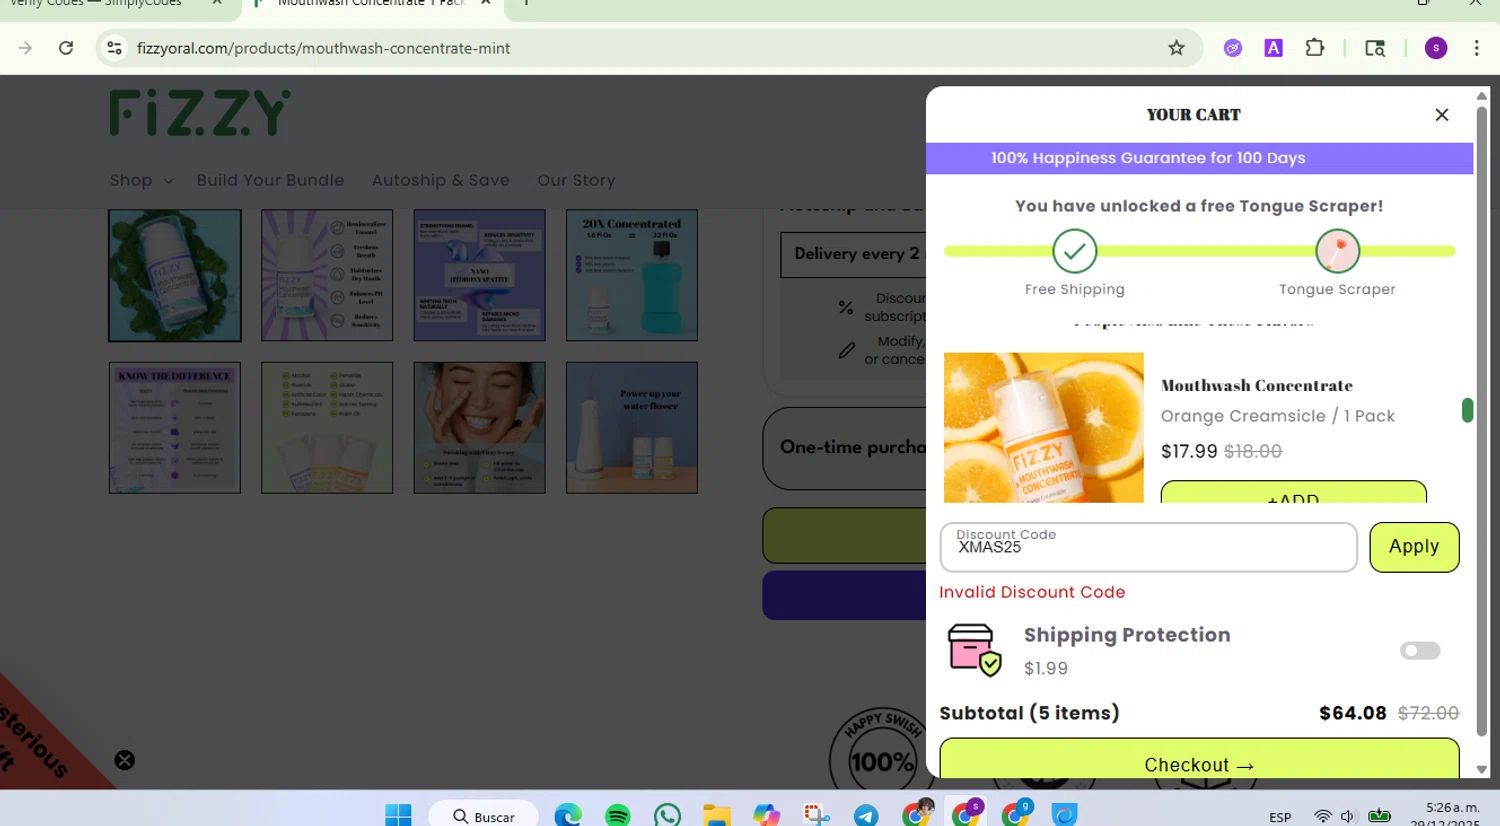Go forward in browser history
Viewport: 1500px width, 826px height.
(x=25, y=48)
